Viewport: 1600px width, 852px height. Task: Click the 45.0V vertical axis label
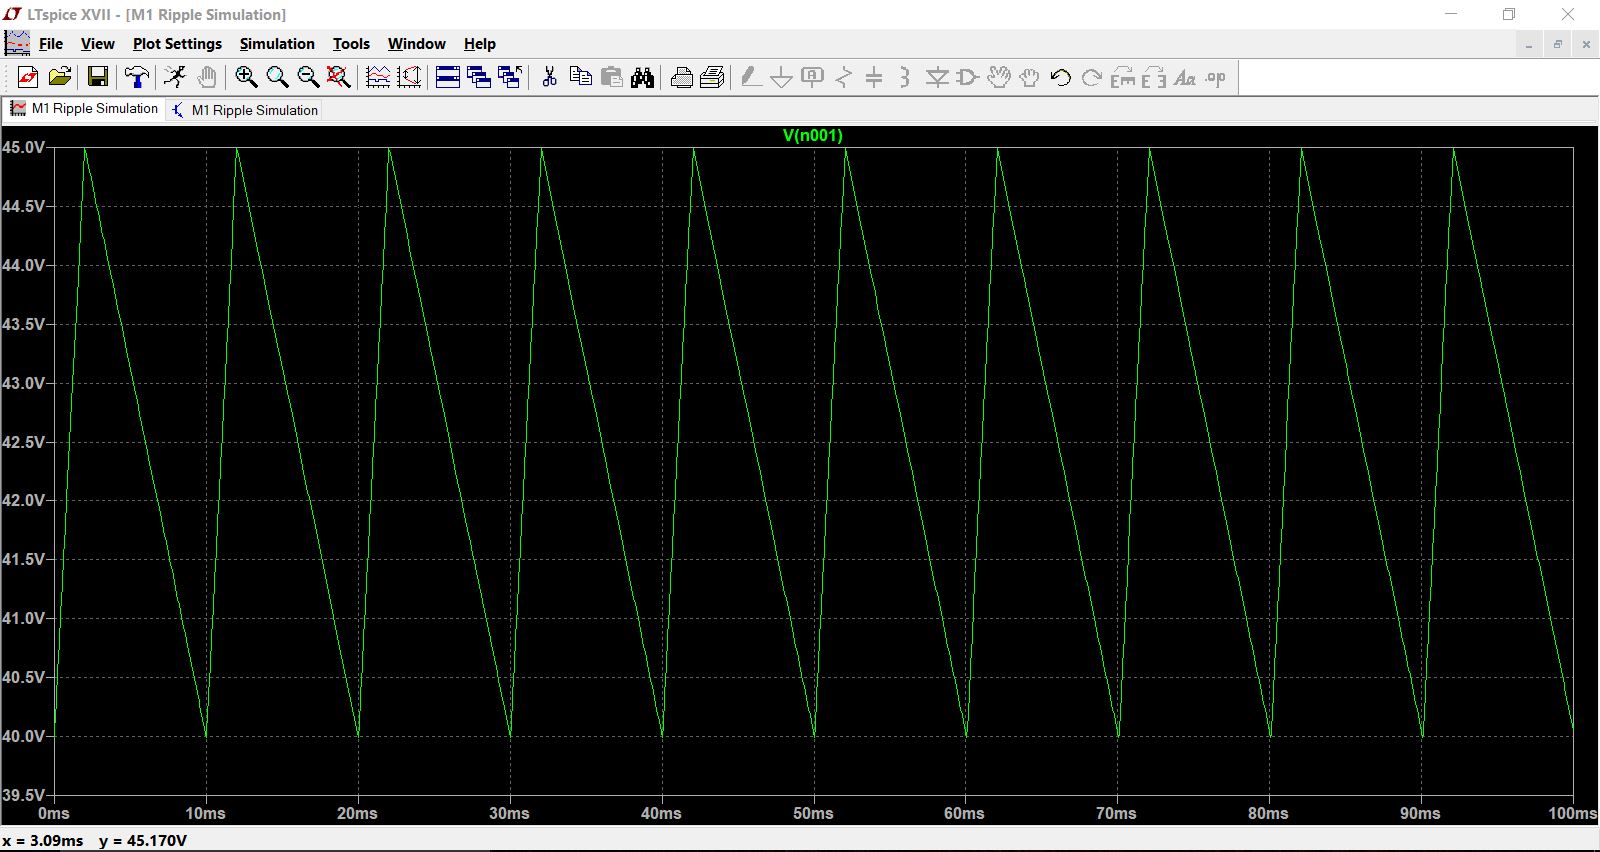point(23,147)
